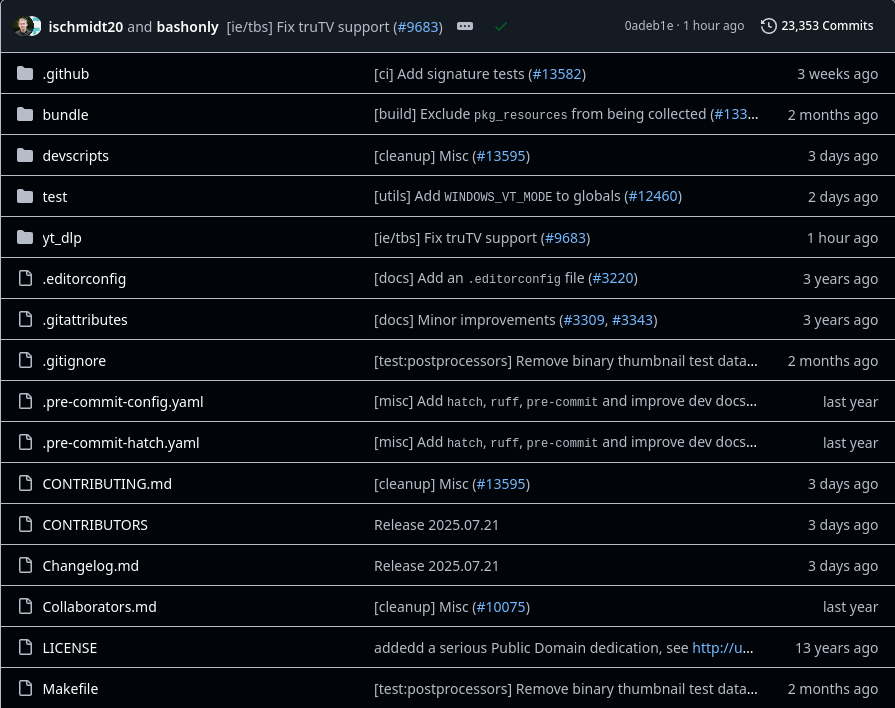The image size is (895, 708).
Task: Open Makefile 'Remove binary thumbnail test data' commit
Action: coord(566,689)
